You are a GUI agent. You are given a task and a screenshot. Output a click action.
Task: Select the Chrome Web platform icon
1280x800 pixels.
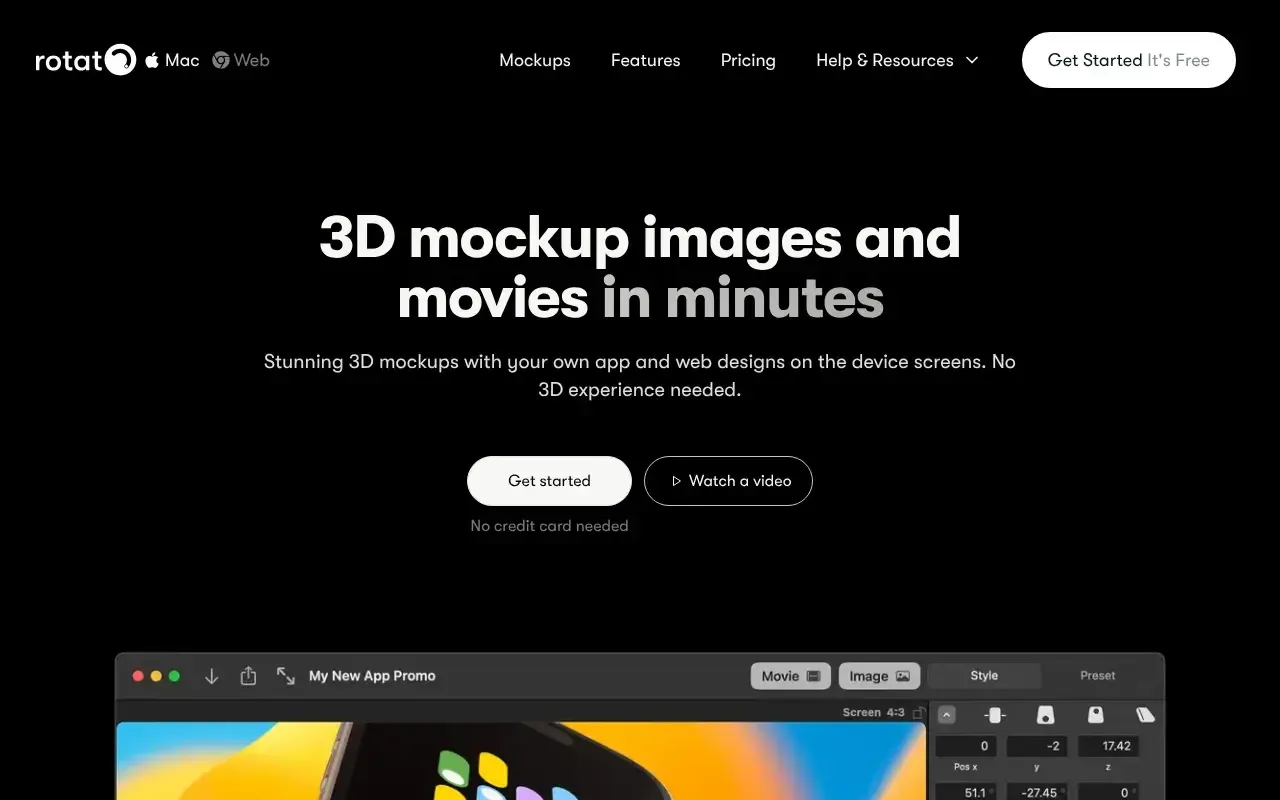[x=221, y=60]
